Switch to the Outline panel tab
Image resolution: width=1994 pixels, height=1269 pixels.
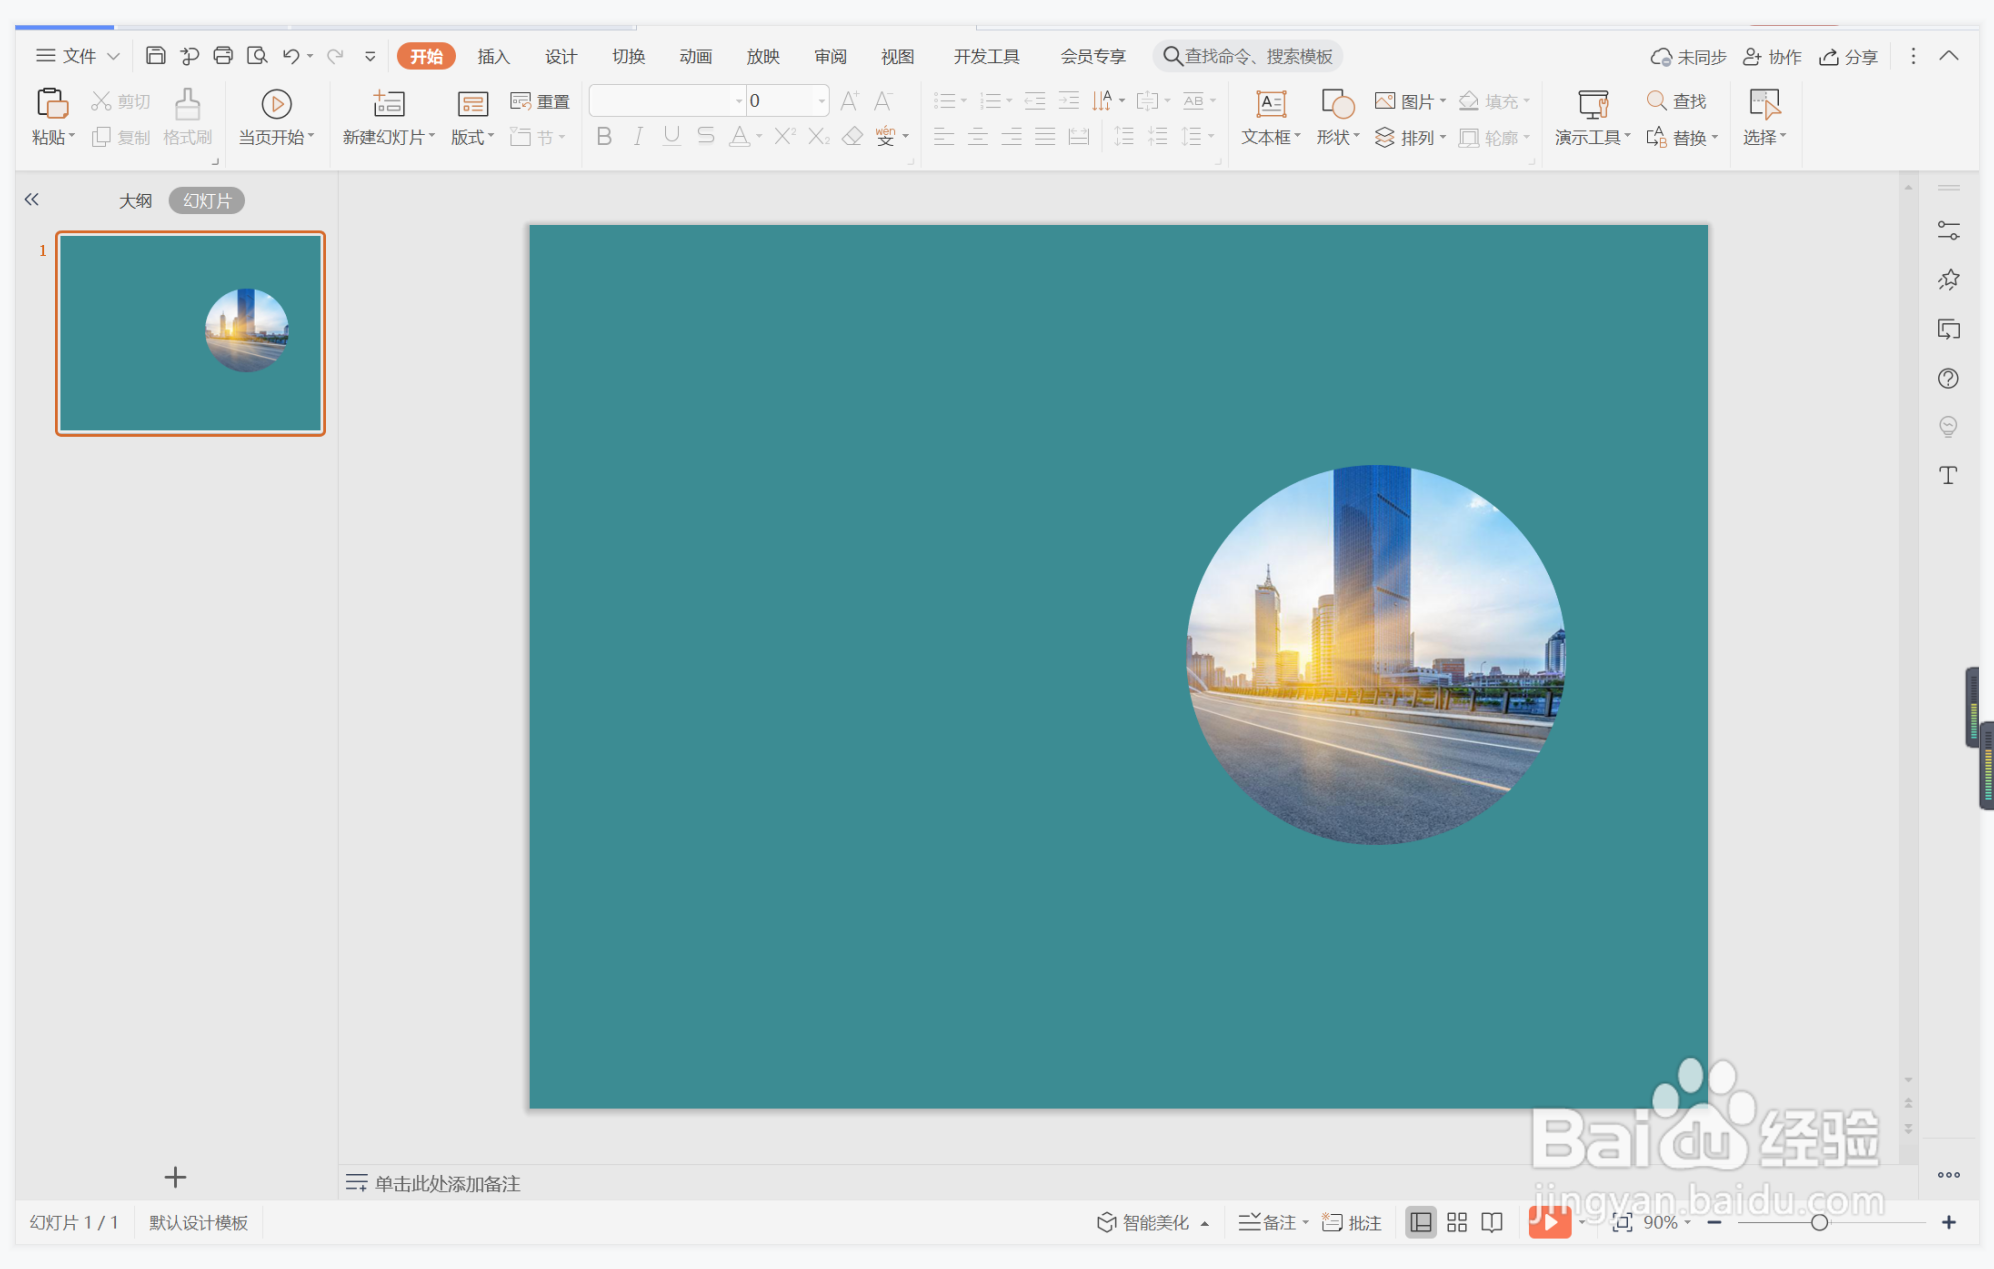(135, 201)
